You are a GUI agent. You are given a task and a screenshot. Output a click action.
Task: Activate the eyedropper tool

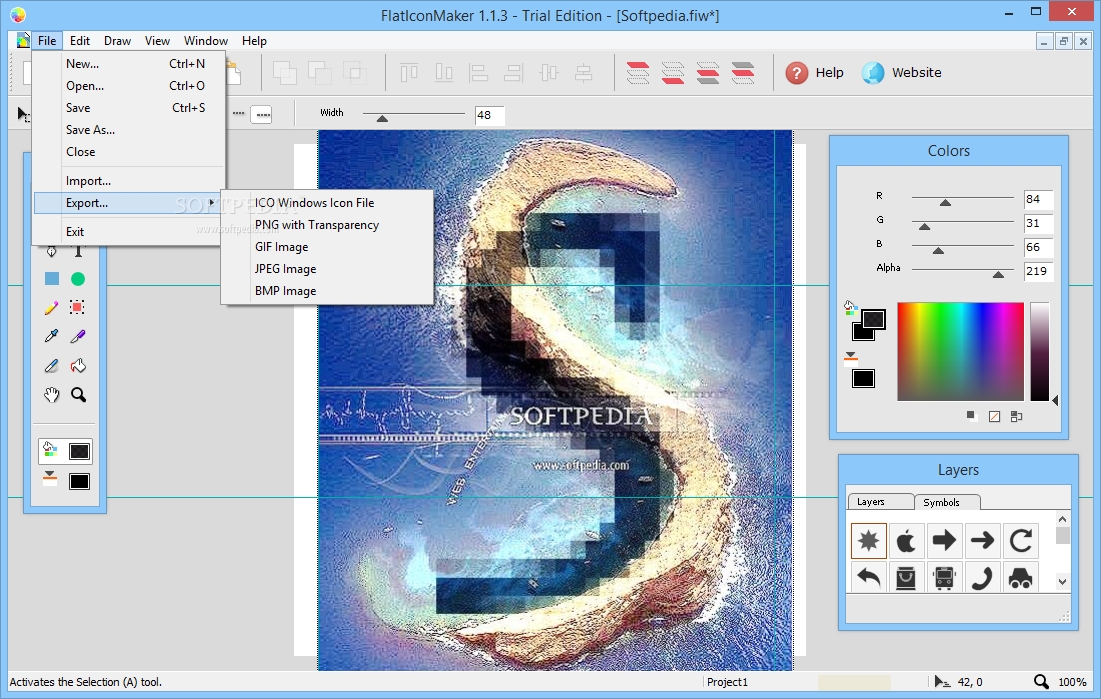tap(51, 336)
